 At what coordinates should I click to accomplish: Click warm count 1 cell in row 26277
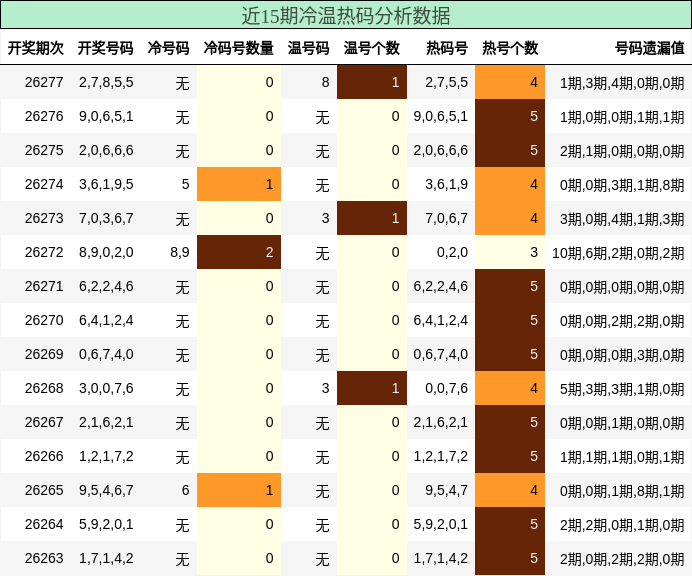coord(372,82)
